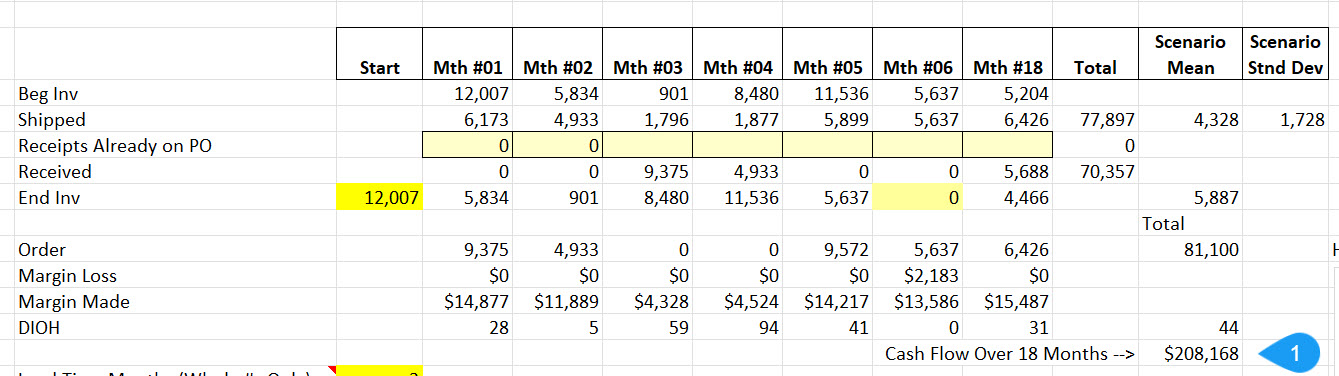Screen dimensions: 1339x376
Task: Select End Inv Mth #03 value 8,480
Action: pyautogui.click(x=647, y=198)
